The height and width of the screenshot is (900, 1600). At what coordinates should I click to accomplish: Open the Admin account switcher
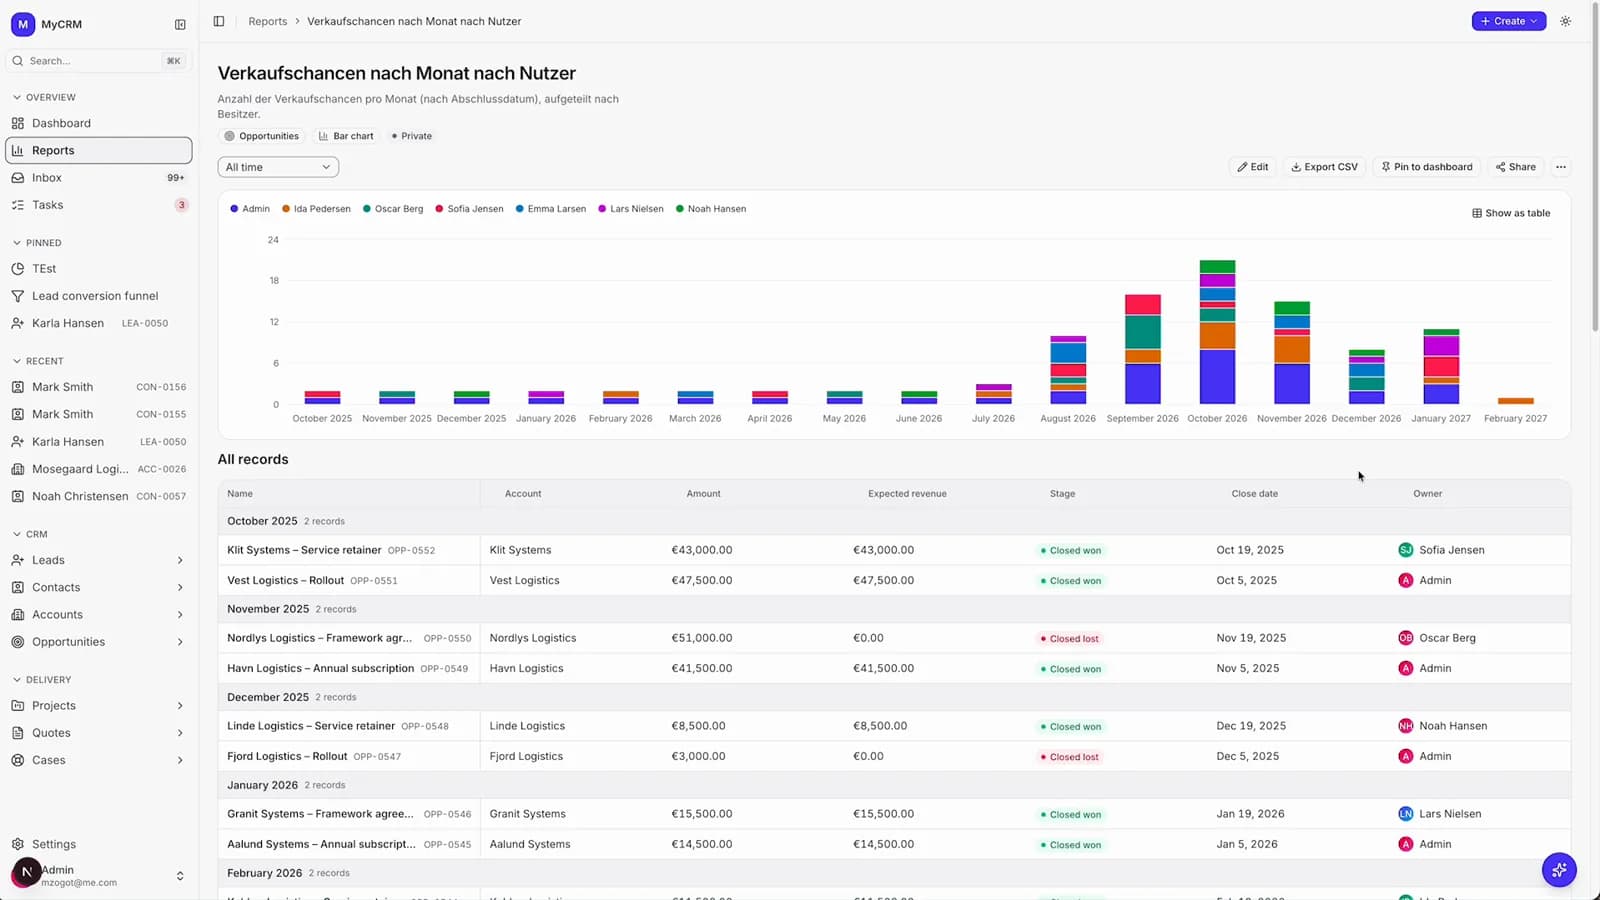pos(99,875)
